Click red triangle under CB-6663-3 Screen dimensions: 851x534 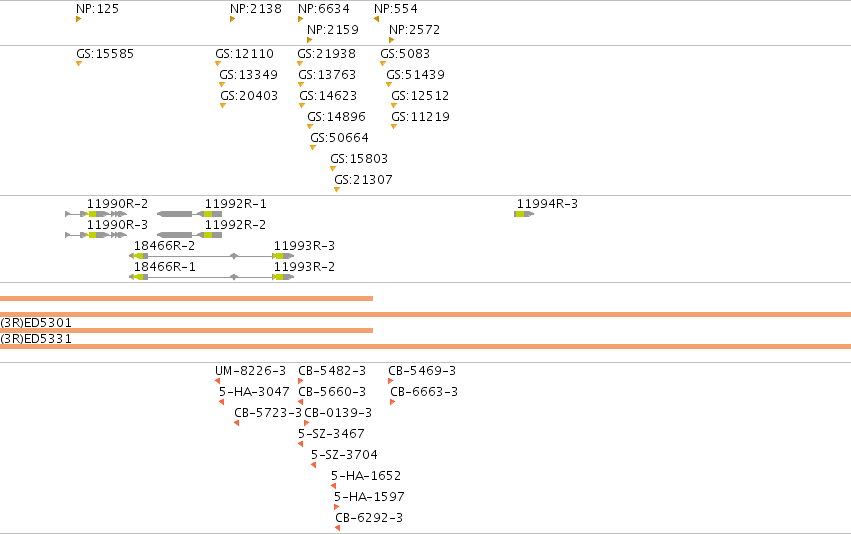(x=392, y=402)
